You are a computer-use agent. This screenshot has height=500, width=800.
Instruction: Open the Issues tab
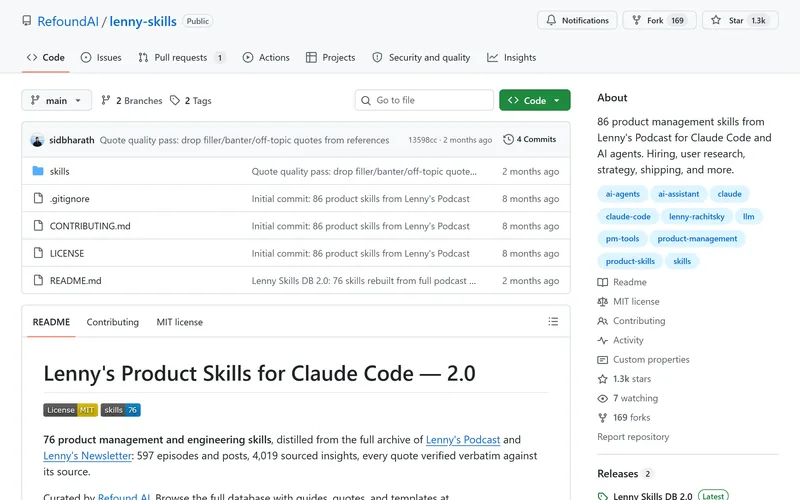[101, 57]
